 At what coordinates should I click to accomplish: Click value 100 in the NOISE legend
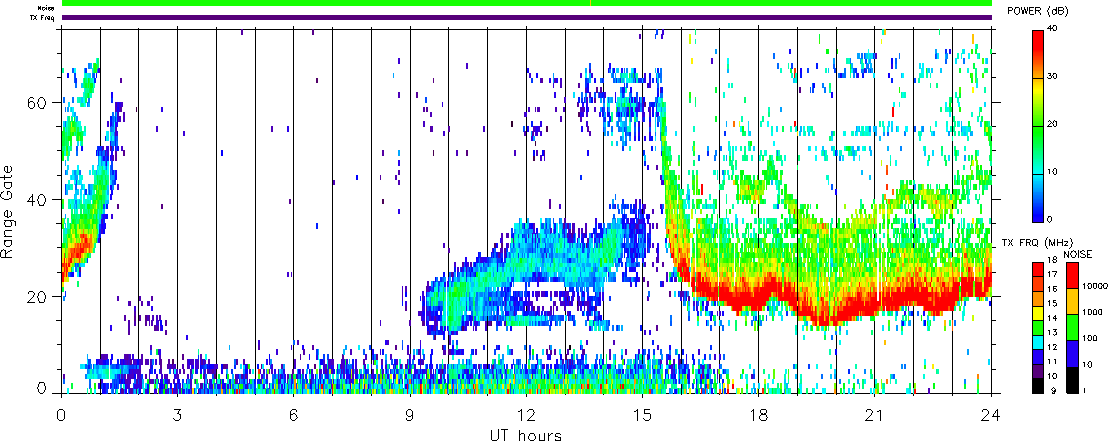click(1090, 339)
